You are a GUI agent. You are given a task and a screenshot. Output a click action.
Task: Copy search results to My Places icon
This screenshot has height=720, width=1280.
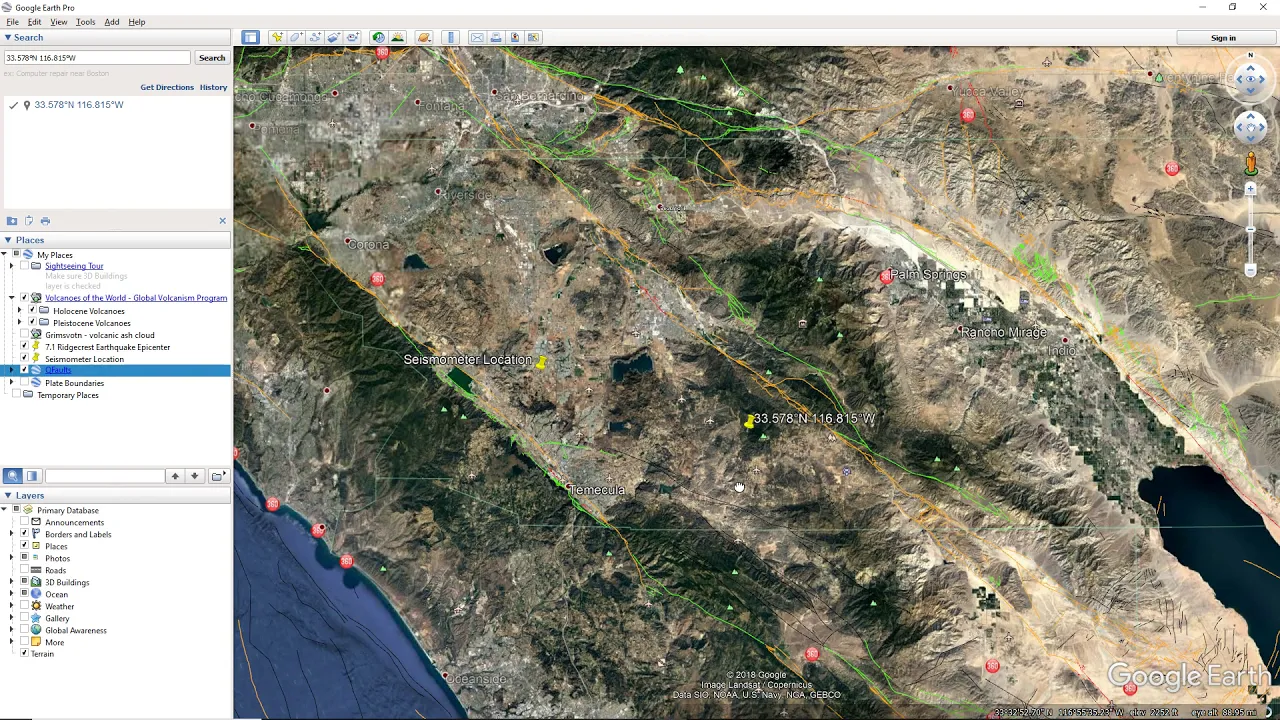click(x=28, y=220)
